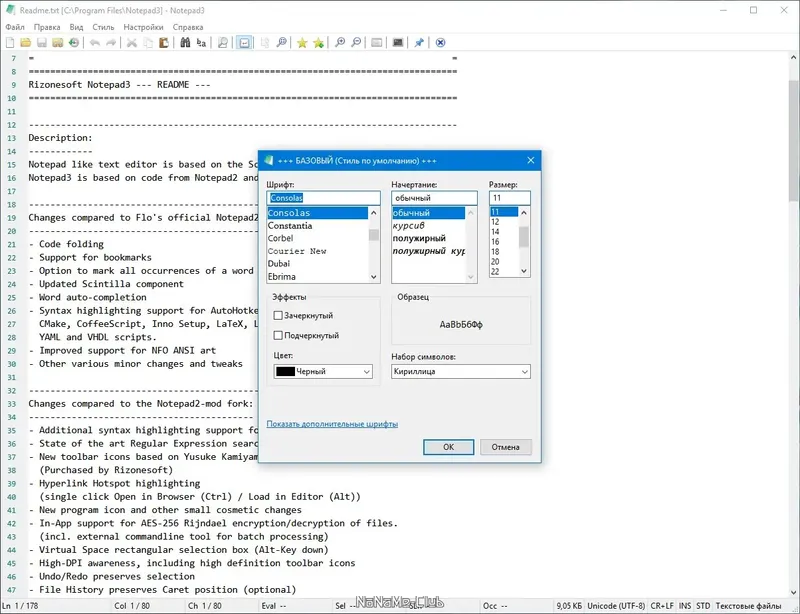Viewport: 800px width, 614px height.
Task: Open Find with the binoculars icon
Action: click(185, 43)
